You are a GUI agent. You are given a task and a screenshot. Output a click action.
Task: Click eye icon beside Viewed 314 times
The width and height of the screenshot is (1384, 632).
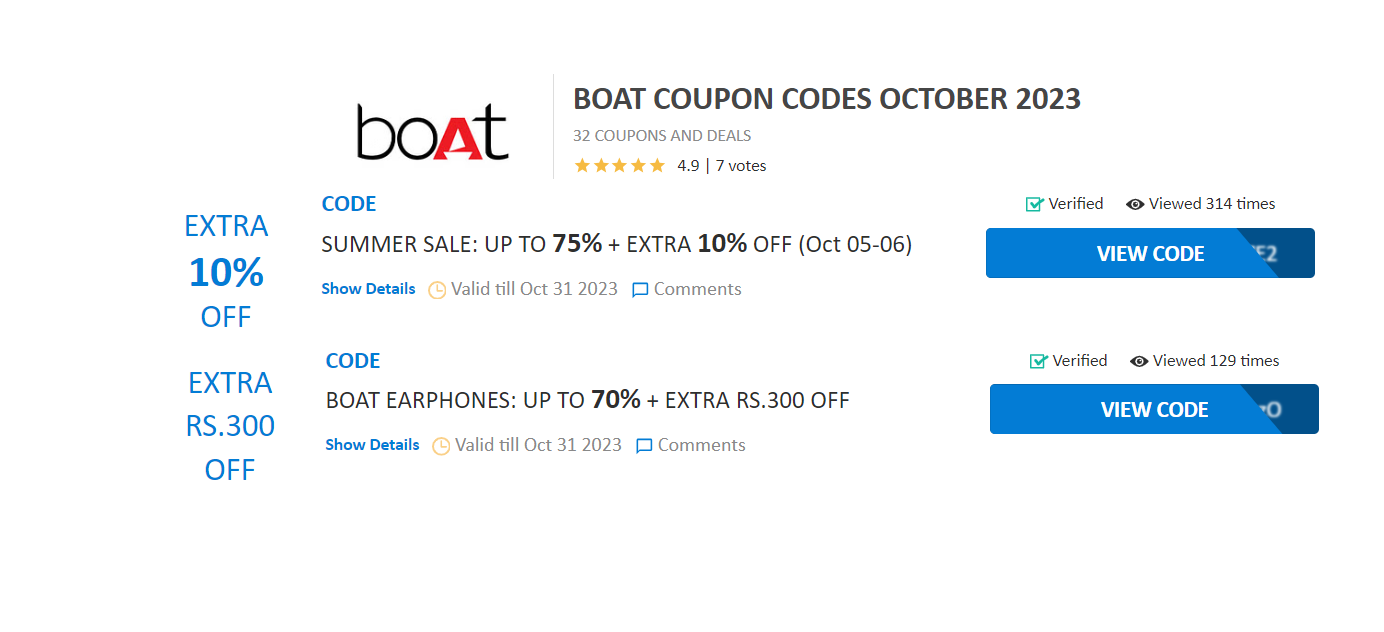point(1135,204)
